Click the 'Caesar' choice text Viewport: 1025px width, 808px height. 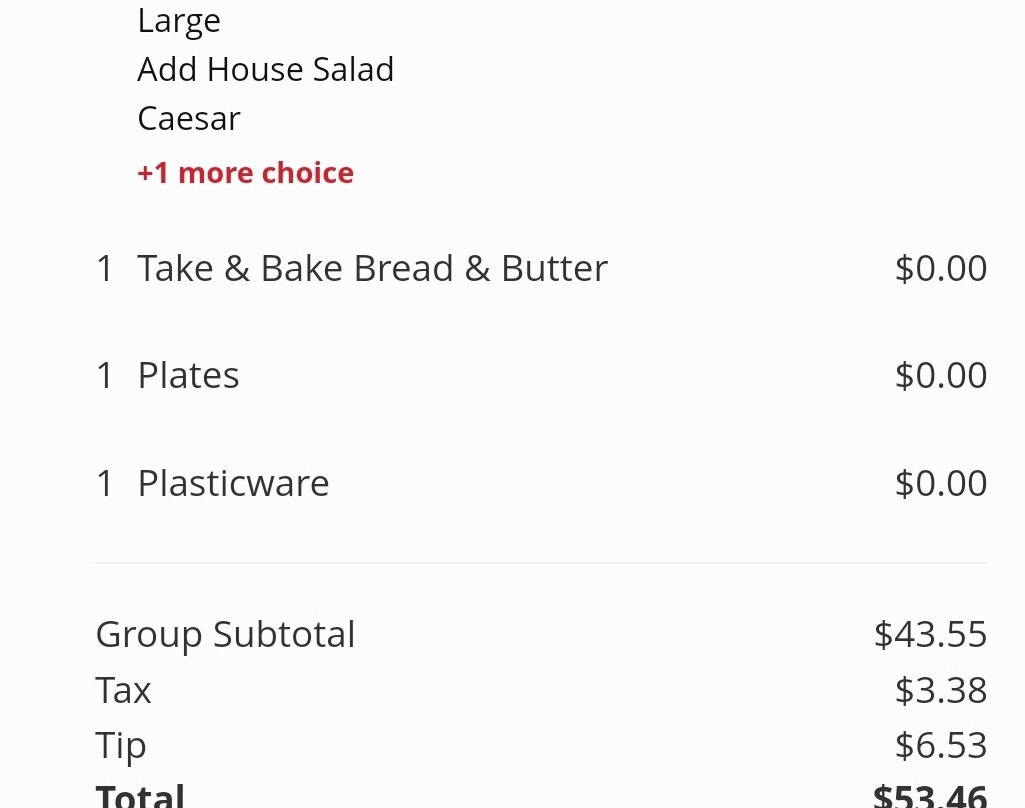click(x=189, y=119)
